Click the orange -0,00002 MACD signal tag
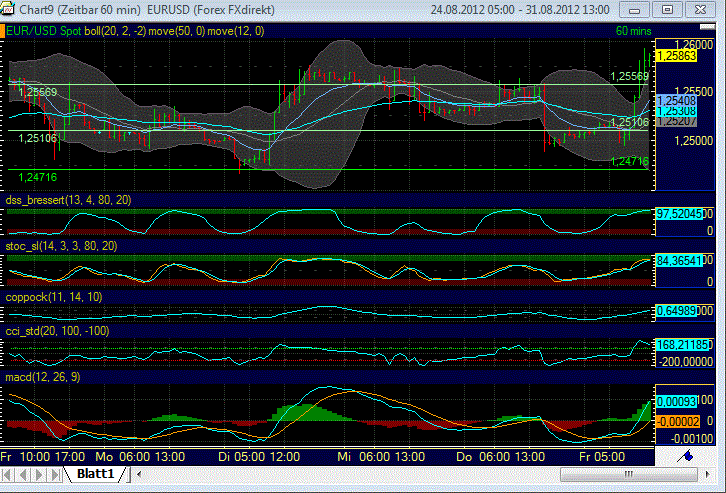 pyautogui.click(x=678, y=422)
